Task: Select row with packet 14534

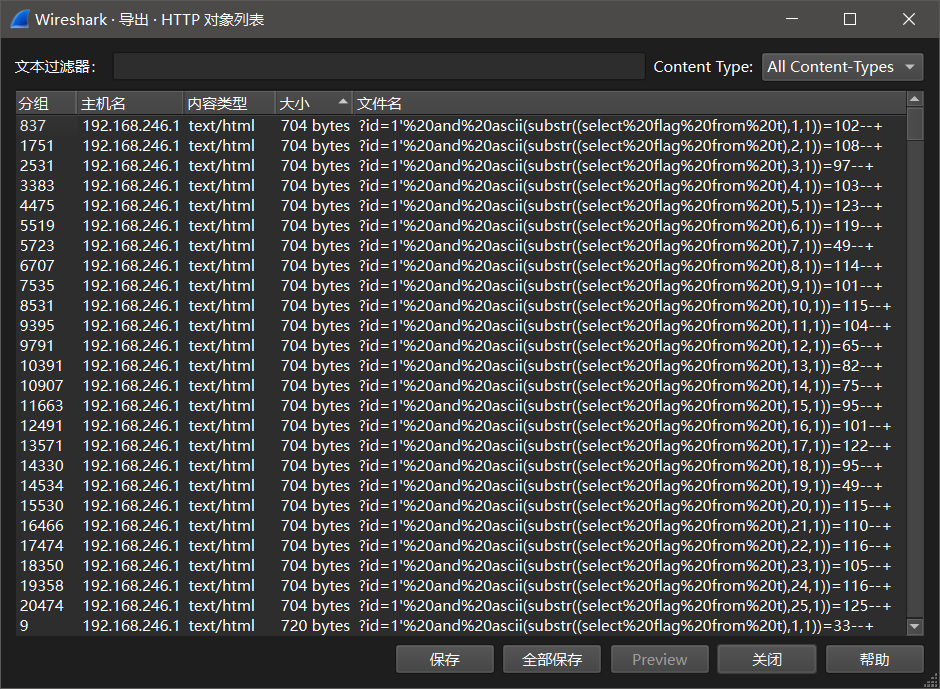Action: tap(460, 486)
